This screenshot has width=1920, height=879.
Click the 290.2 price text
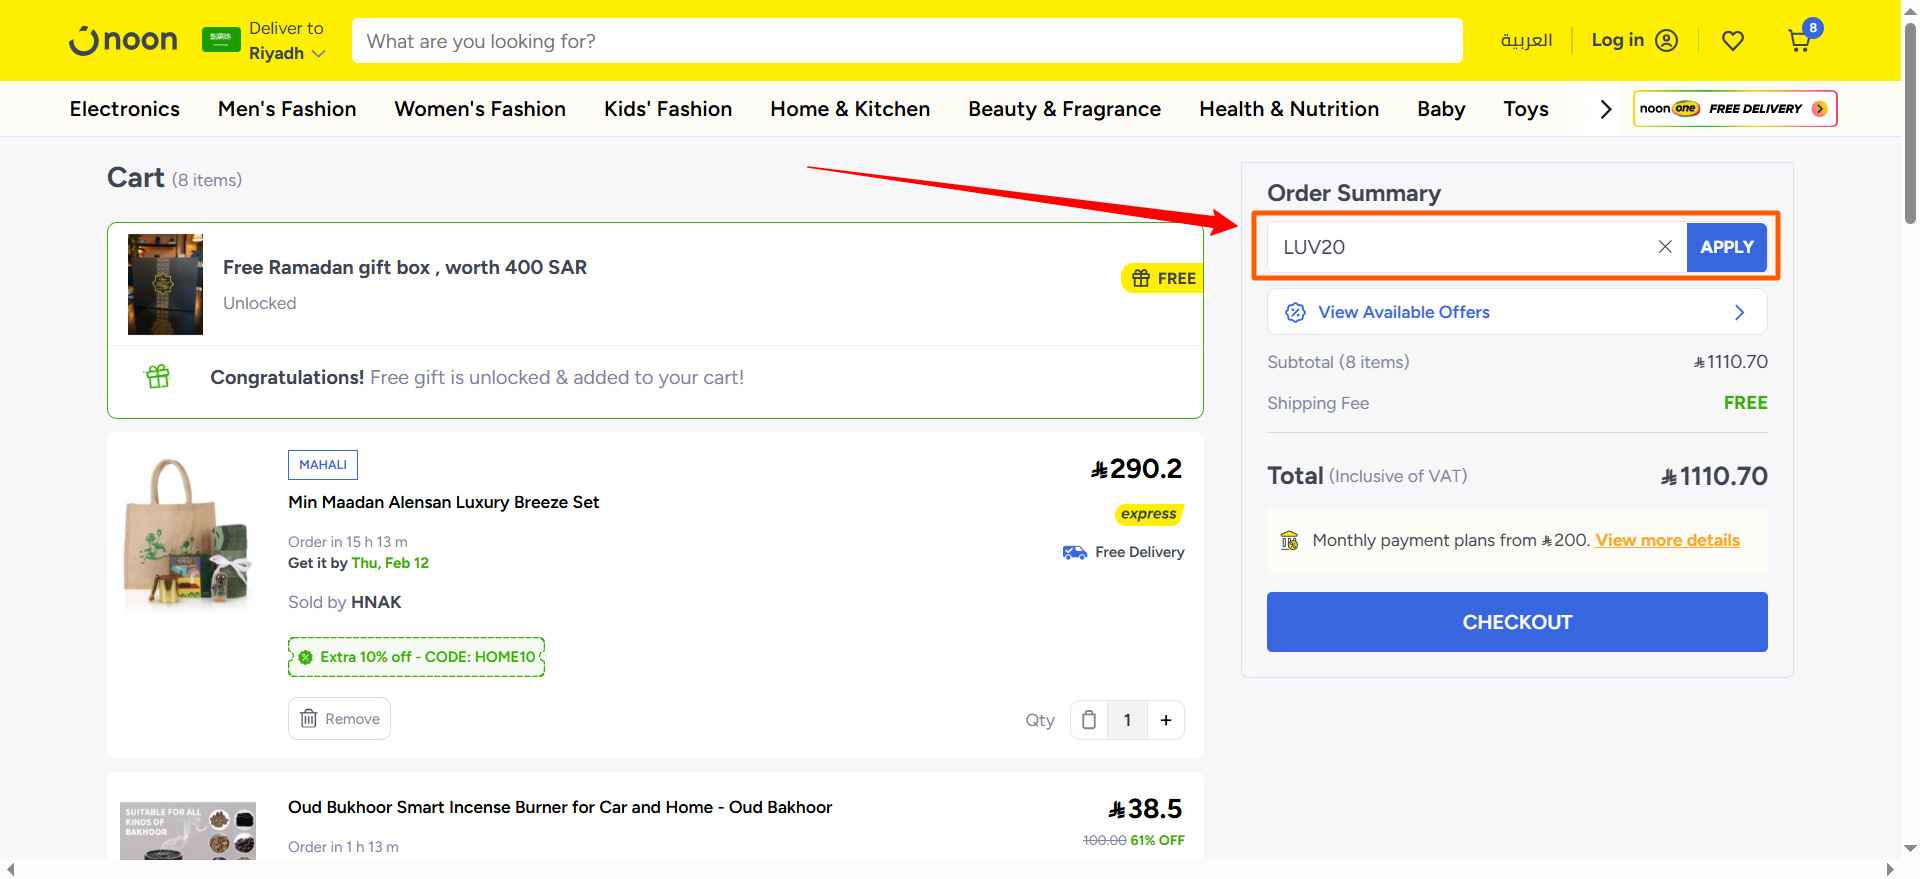[x=1136, y=468]
